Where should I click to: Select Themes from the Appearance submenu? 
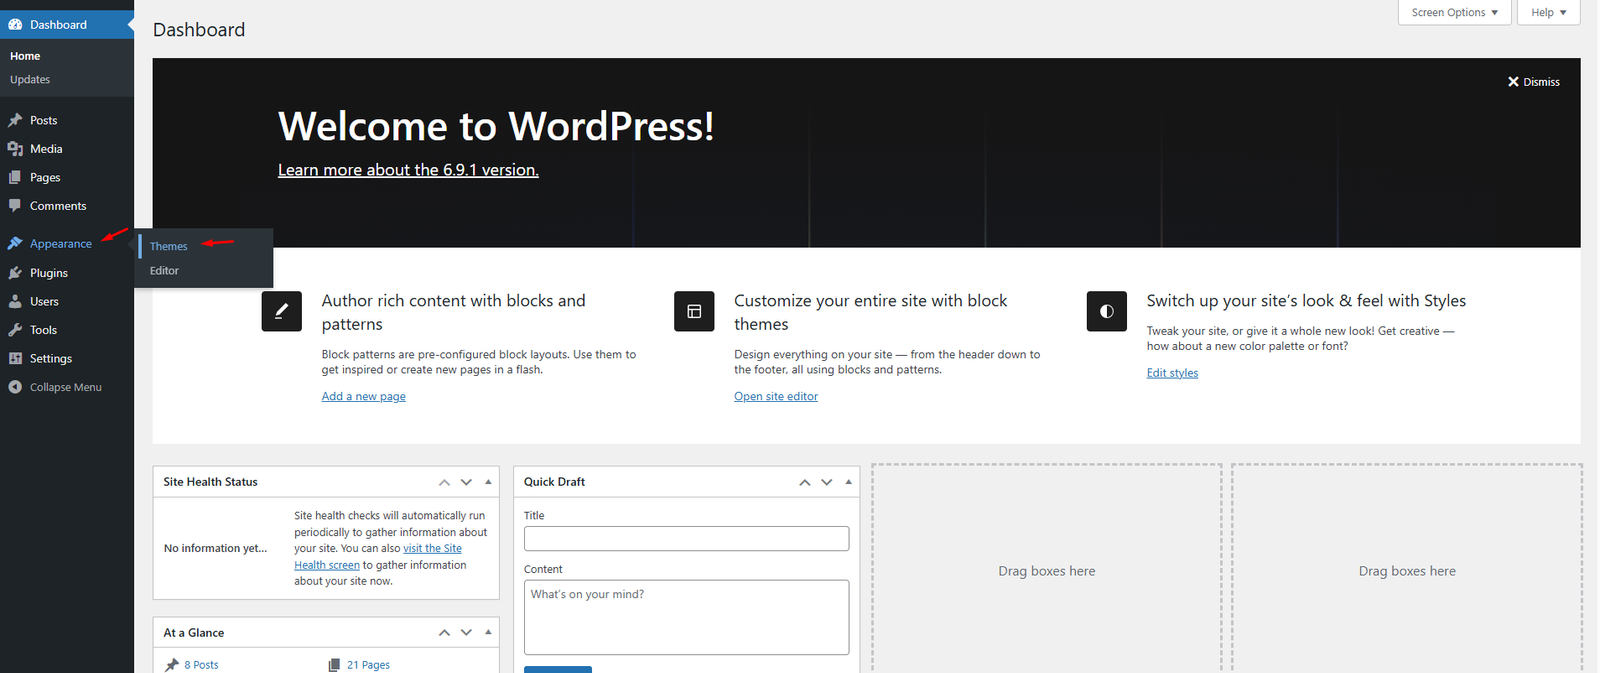[169, 246]
